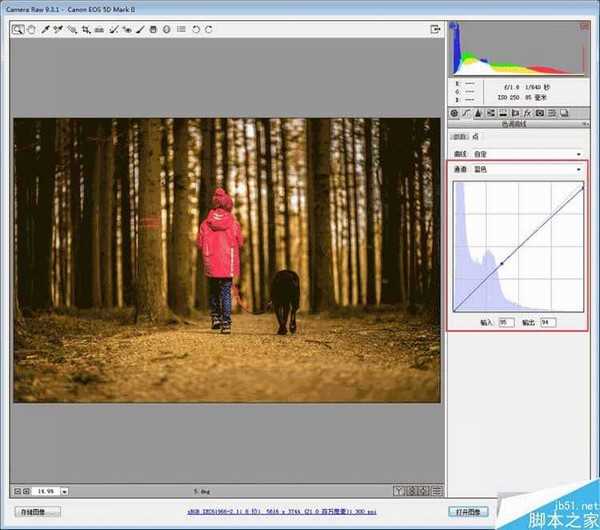Toggle highlight clipping warning in histogram
Viewport: 600px width, 530px height.
582,24
